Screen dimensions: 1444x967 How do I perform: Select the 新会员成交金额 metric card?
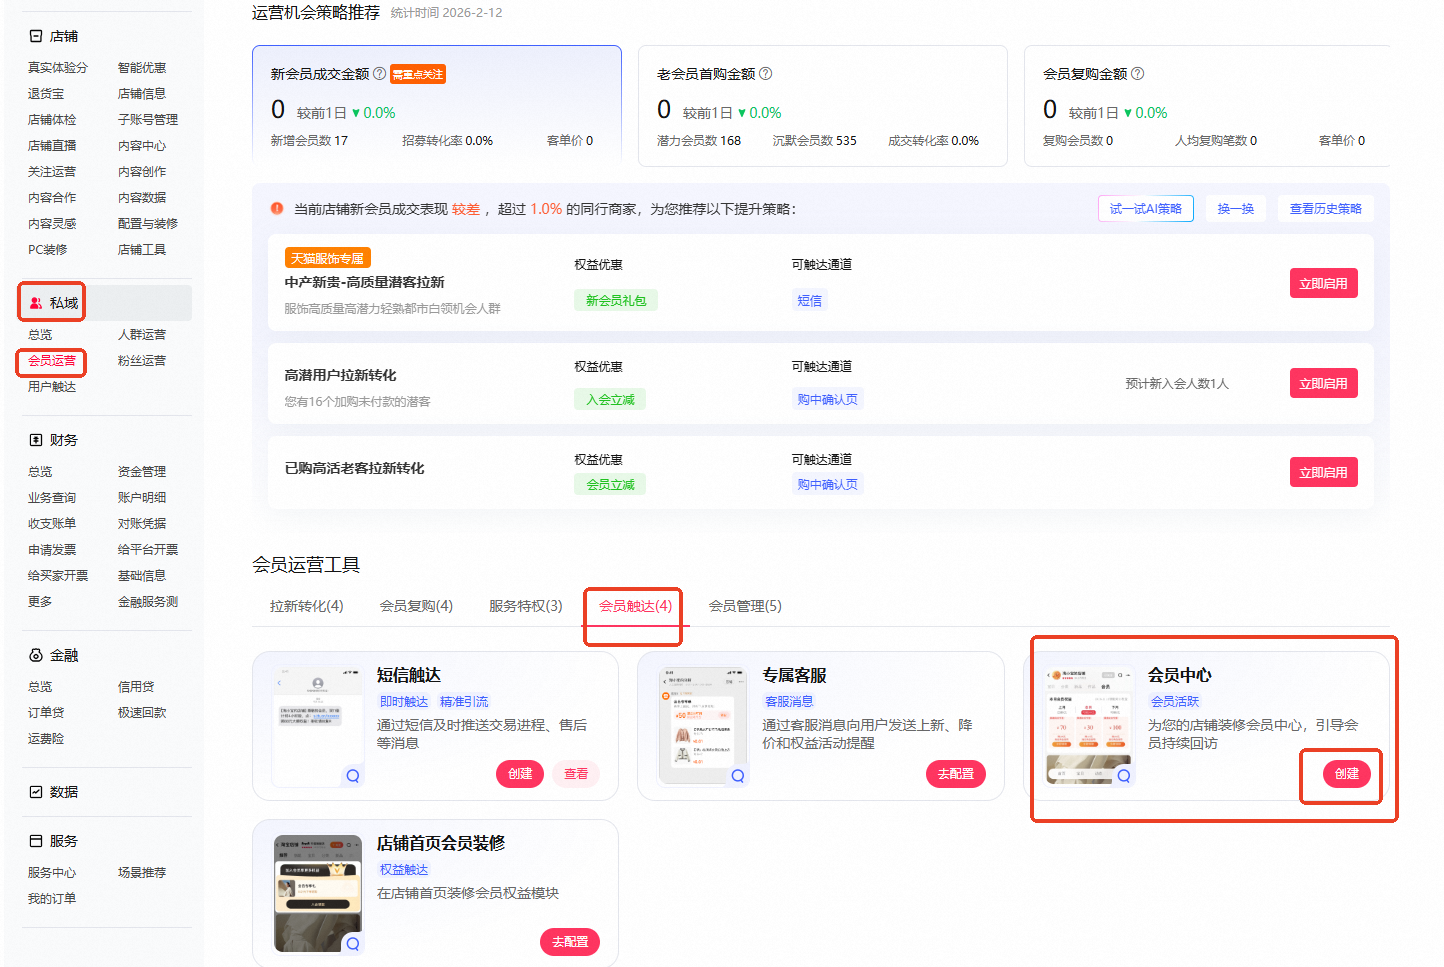[x=437, y=106]
